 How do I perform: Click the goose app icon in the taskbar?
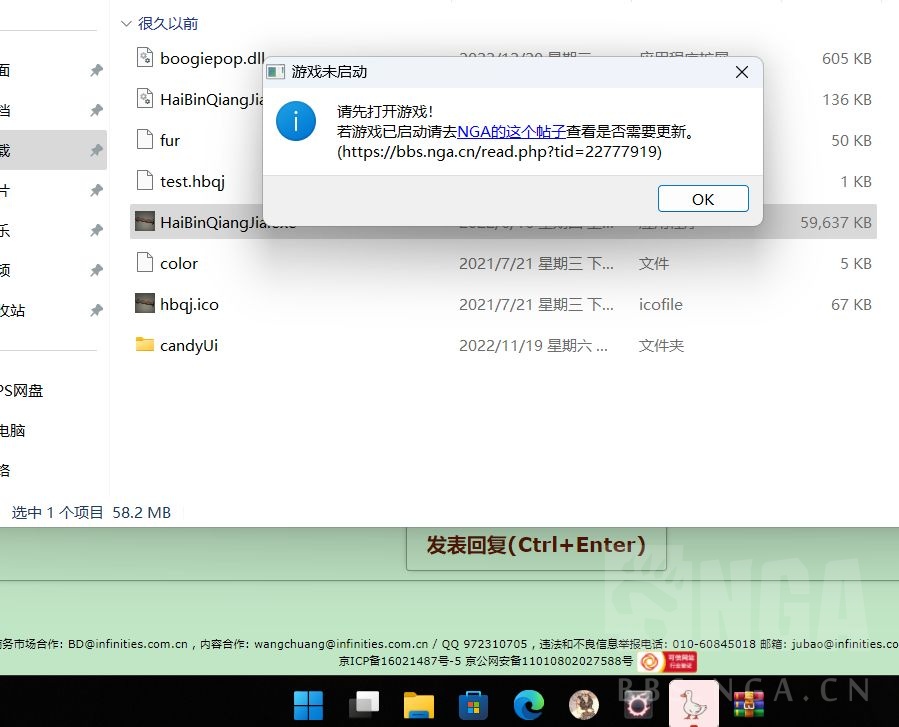(x=693, y=705)
